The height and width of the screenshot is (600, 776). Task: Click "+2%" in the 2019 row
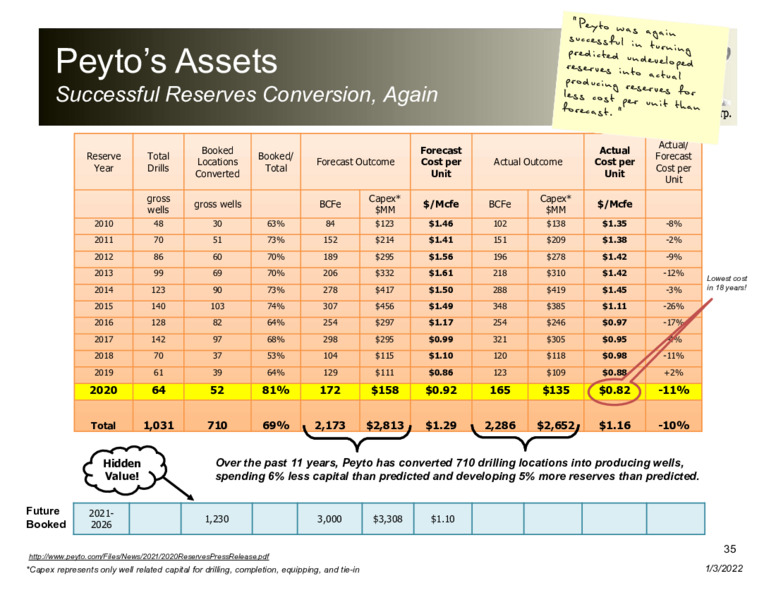tap(674, 373)
